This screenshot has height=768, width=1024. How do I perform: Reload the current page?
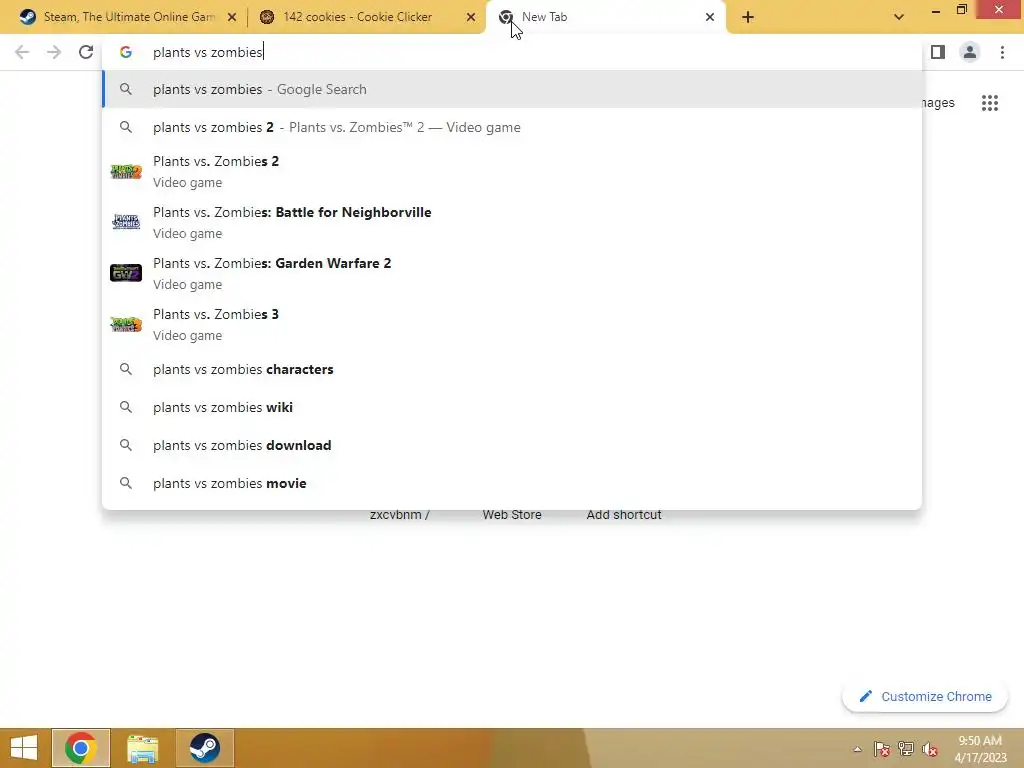pos(86,52)
